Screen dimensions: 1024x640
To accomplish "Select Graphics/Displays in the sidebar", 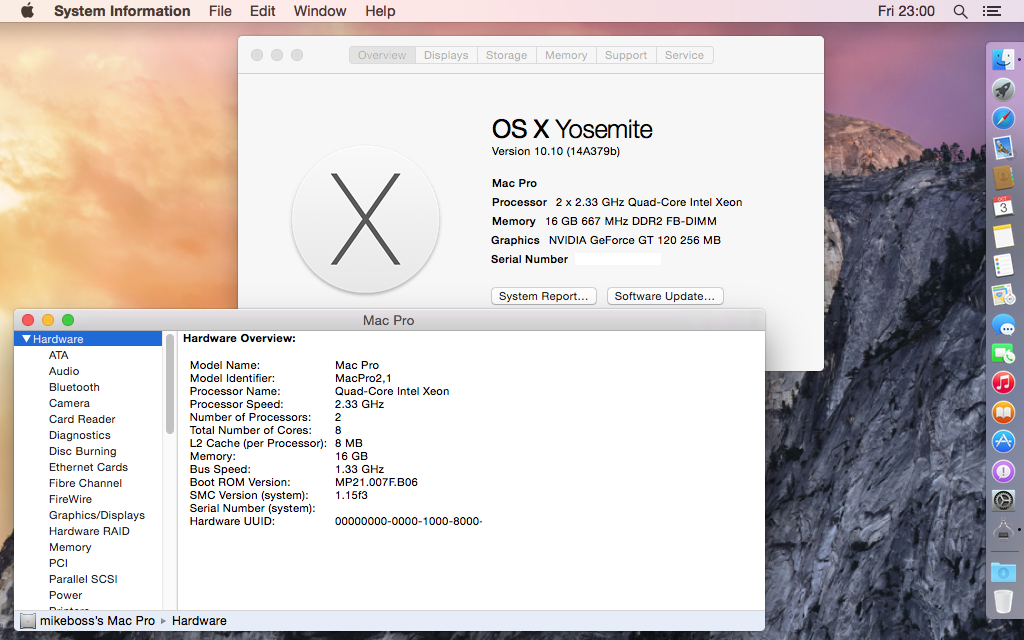I will click(x=97, y=515).
